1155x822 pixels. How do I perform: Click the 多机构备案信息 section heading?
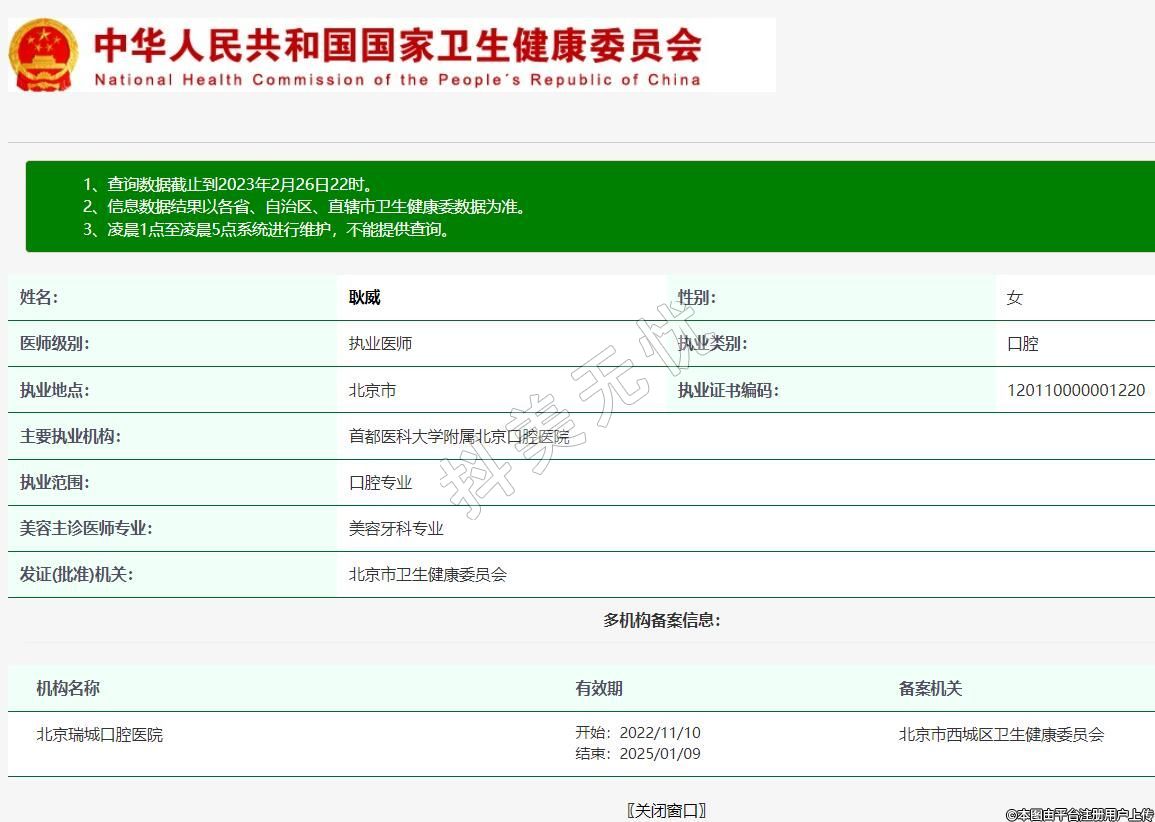661,620
